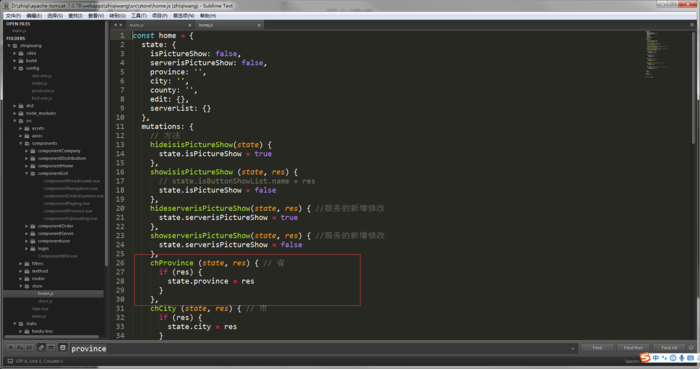
Task: Collapse the componentList folder
Action: tap(26, 174)
